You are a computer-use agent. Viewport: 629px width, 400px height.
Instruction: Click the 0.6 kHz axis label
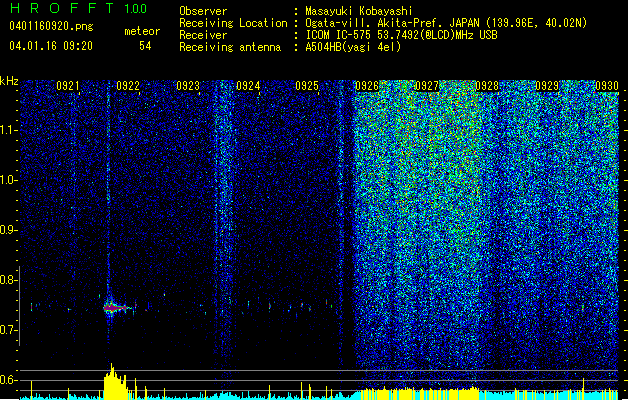pyautogui.click(x=9, y=380)
